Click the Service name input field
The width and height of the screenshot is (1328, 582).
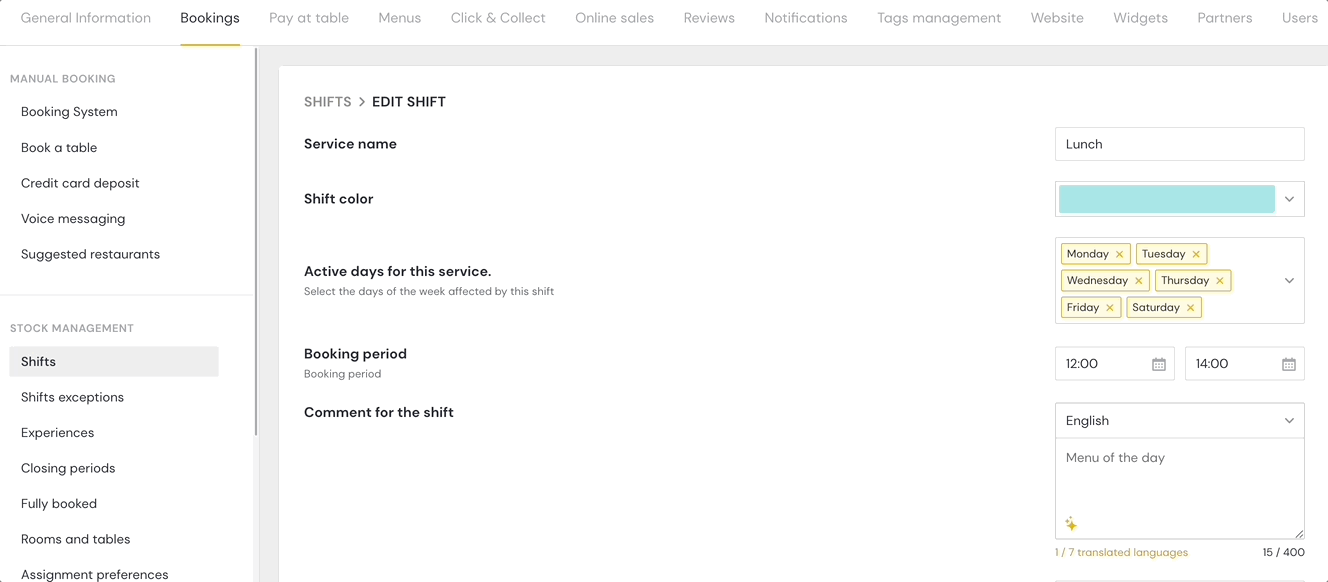click(1179, 144)
